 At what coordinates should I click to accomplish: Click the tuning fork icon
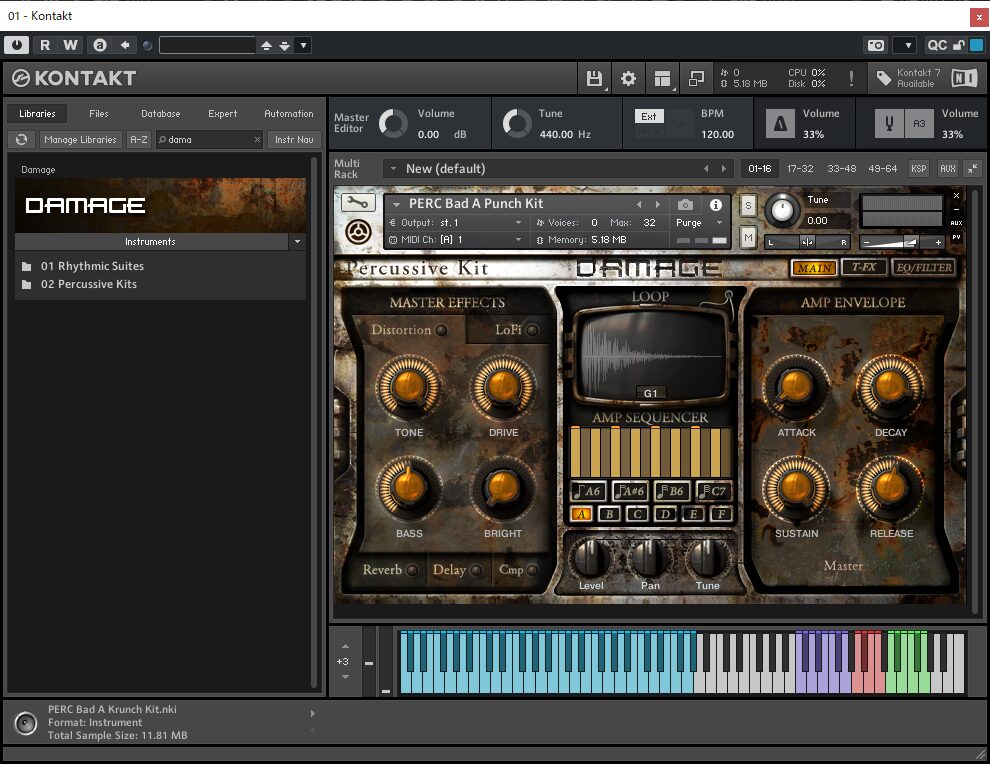tap(888, 123)
